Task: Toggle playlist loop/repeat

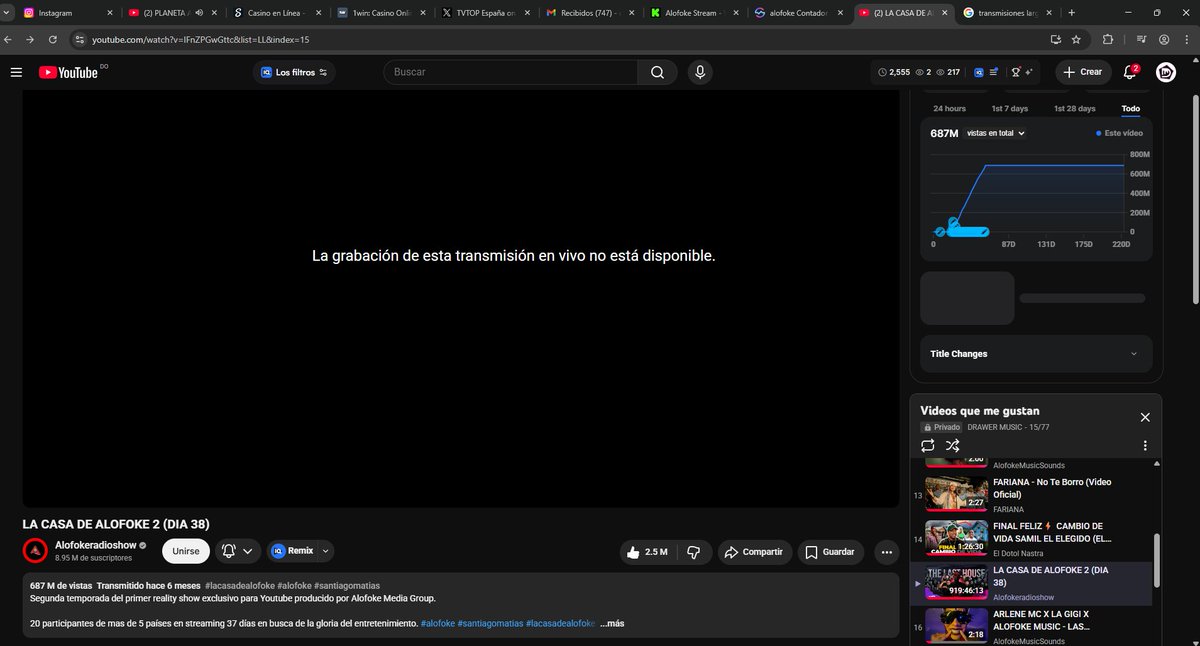Action: click(x=928, y=445)
